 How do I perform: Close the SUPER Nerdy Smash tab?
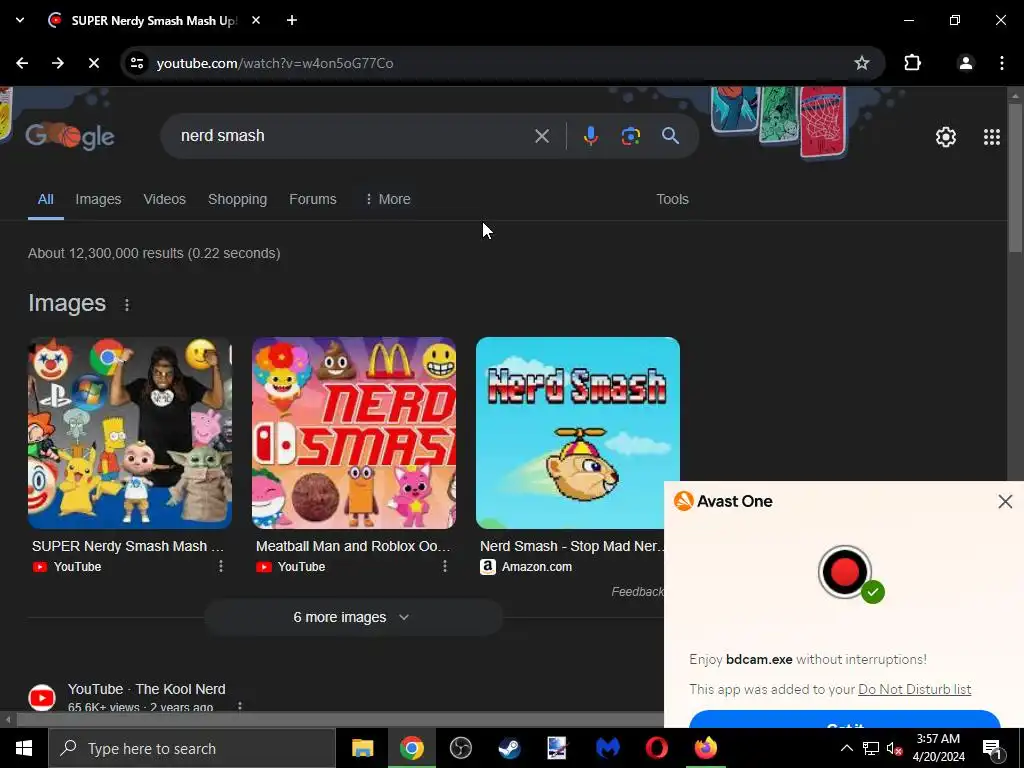point(256,20)
